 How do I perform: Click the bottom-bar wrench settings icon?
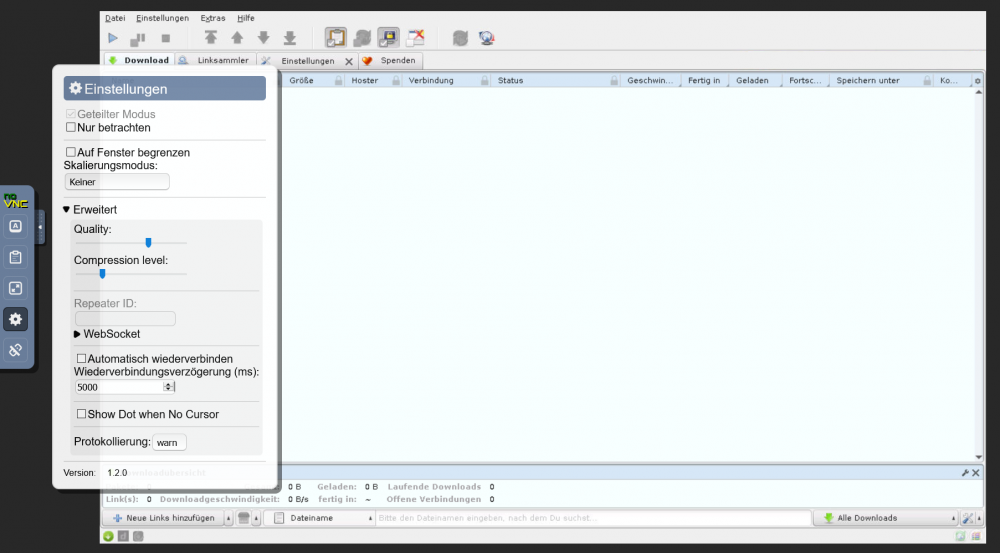[x=967, y=518]
